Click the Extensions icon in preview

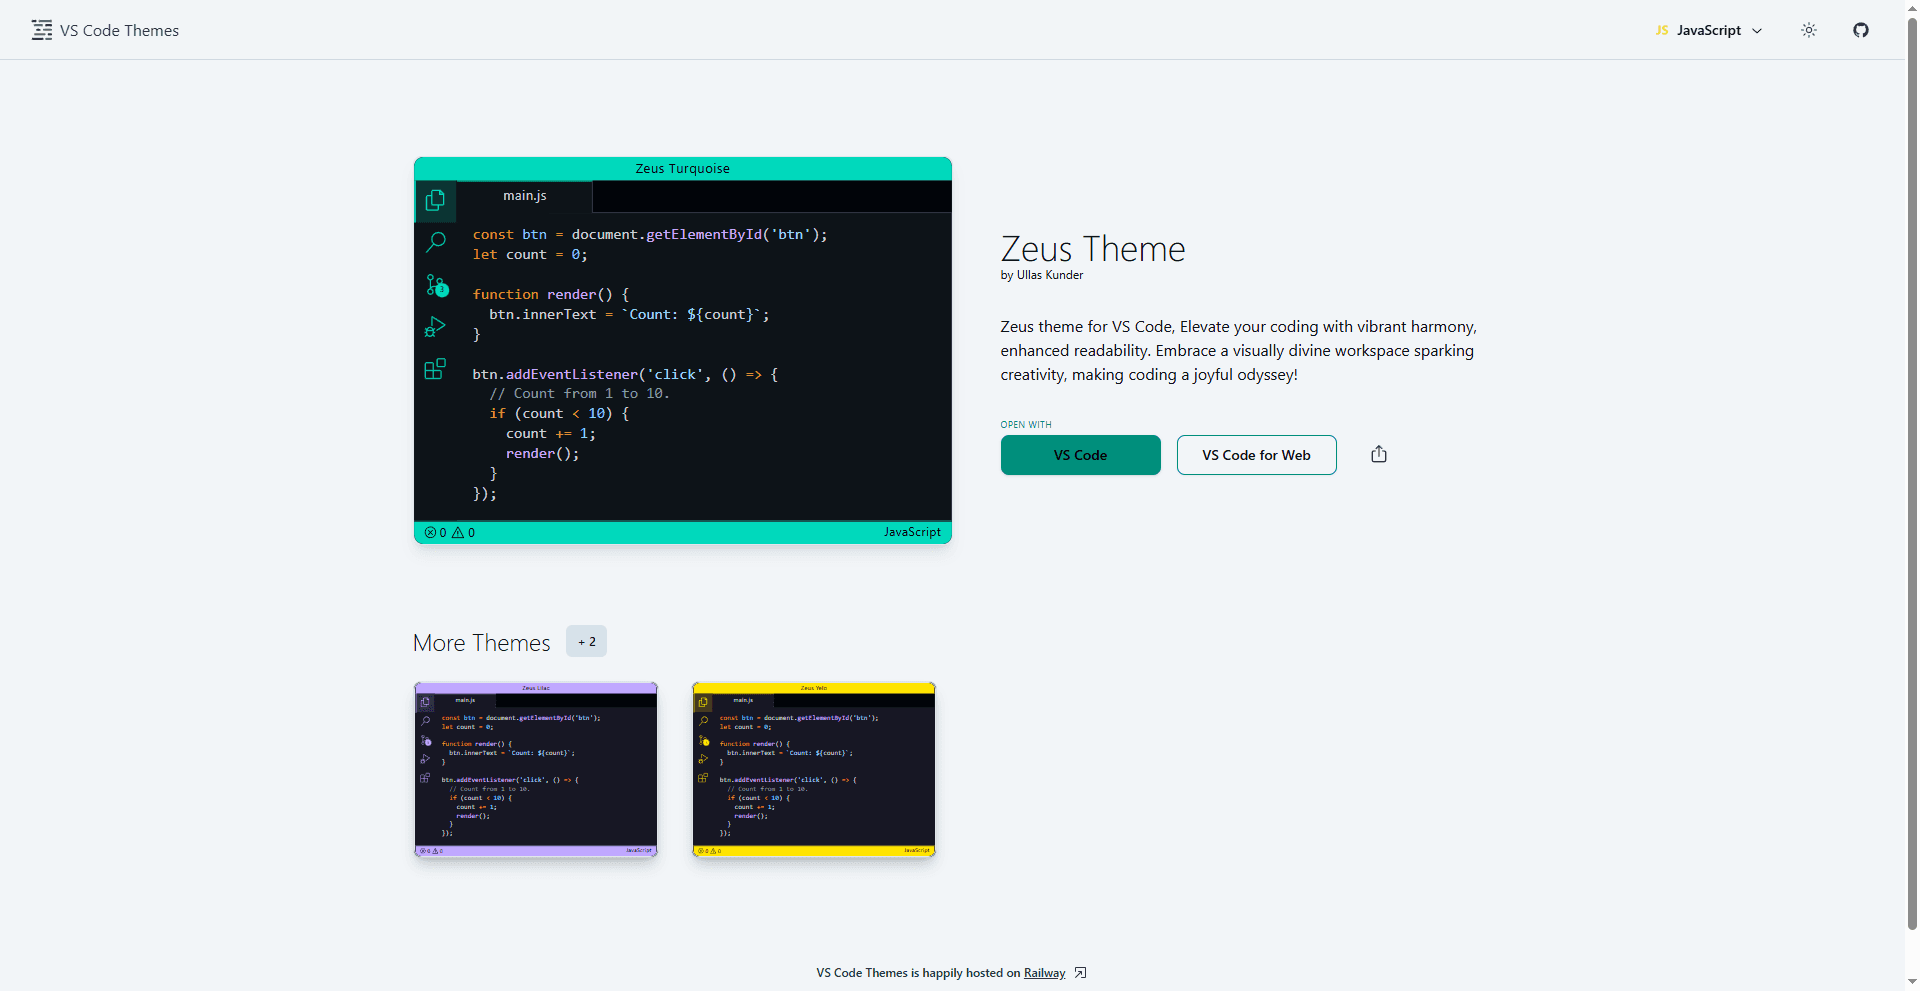[x=435, y=369]
